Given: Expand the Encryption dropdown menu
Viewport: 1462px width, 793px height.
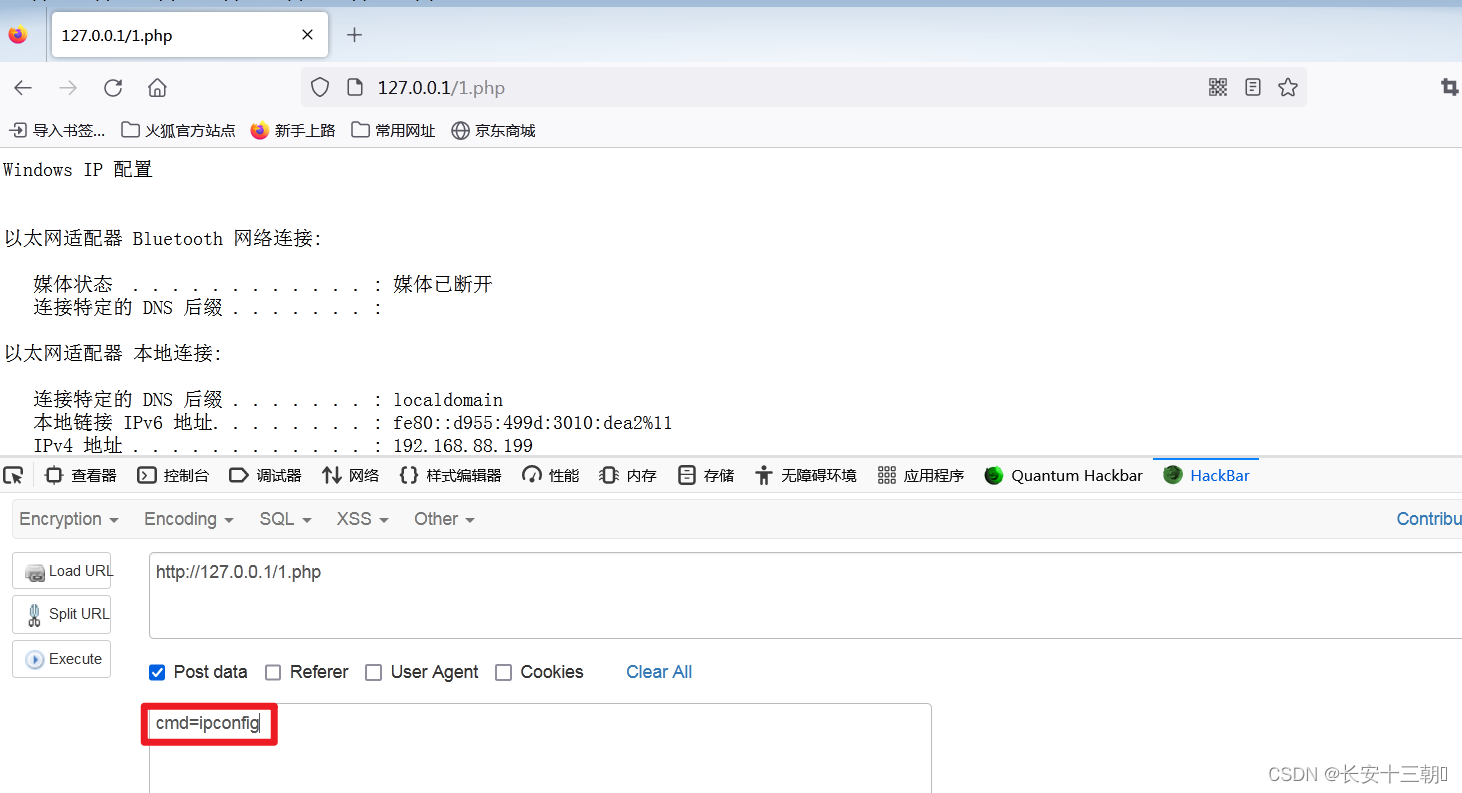Looking at the screenshot, I should tap(69, 519).
